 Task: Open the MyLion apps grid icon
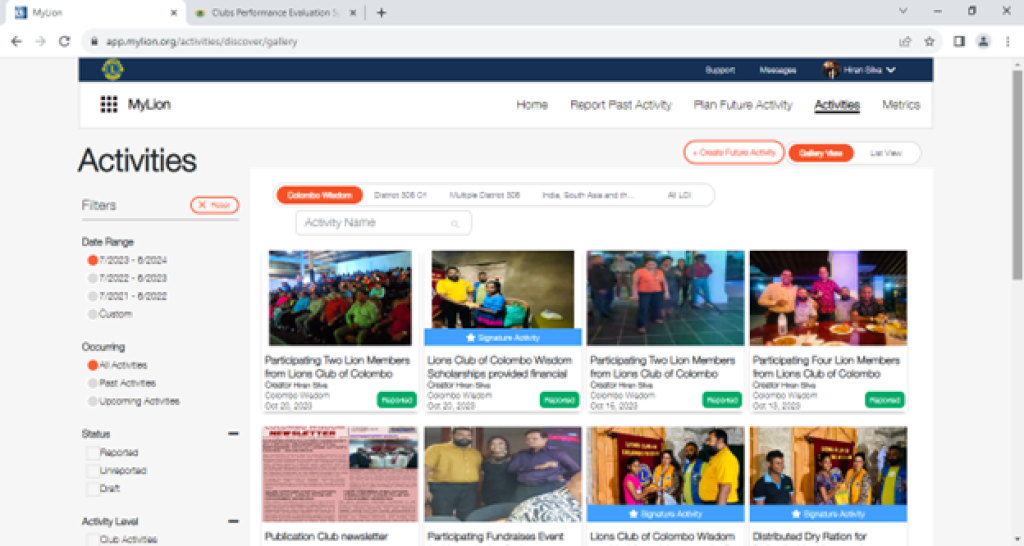click(108, 104)
